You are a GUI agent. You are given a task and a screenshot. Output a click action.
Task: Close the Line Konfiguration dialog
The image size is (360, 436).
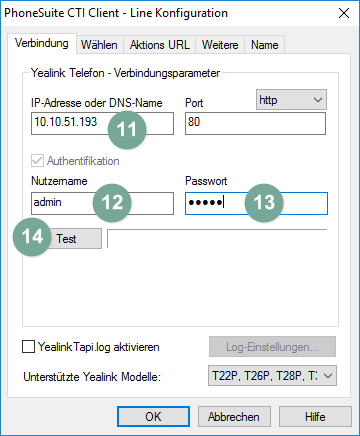(x=344, y=13)
